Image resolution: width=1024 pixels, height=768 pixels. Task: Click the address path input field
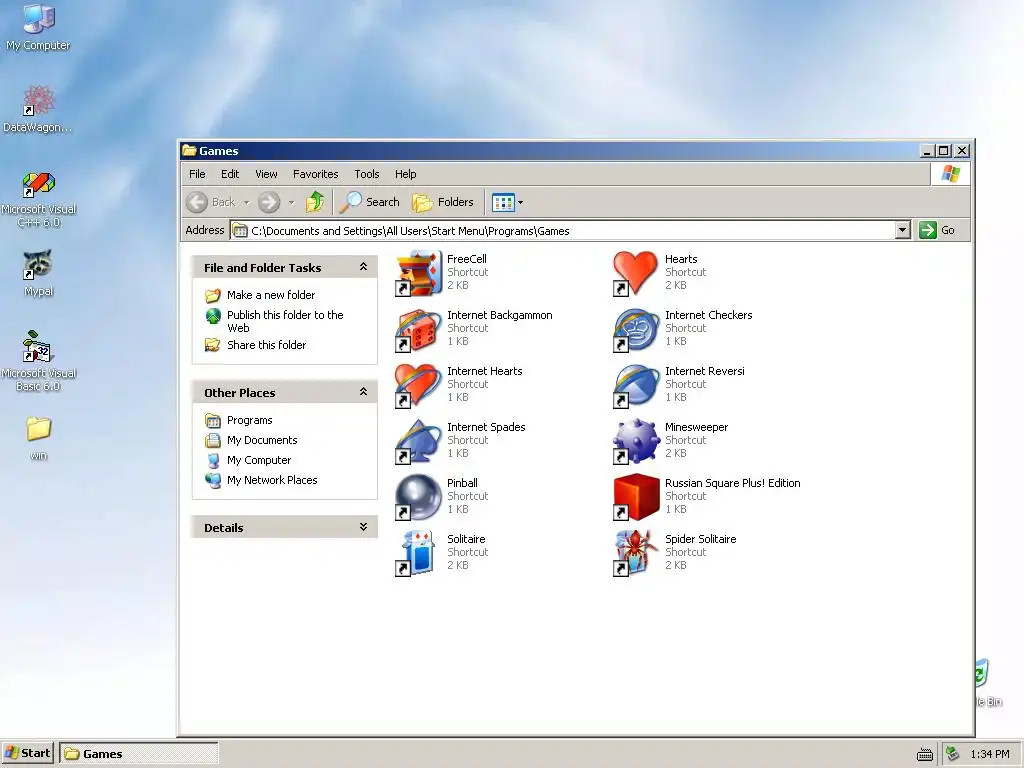pos(570,231)
